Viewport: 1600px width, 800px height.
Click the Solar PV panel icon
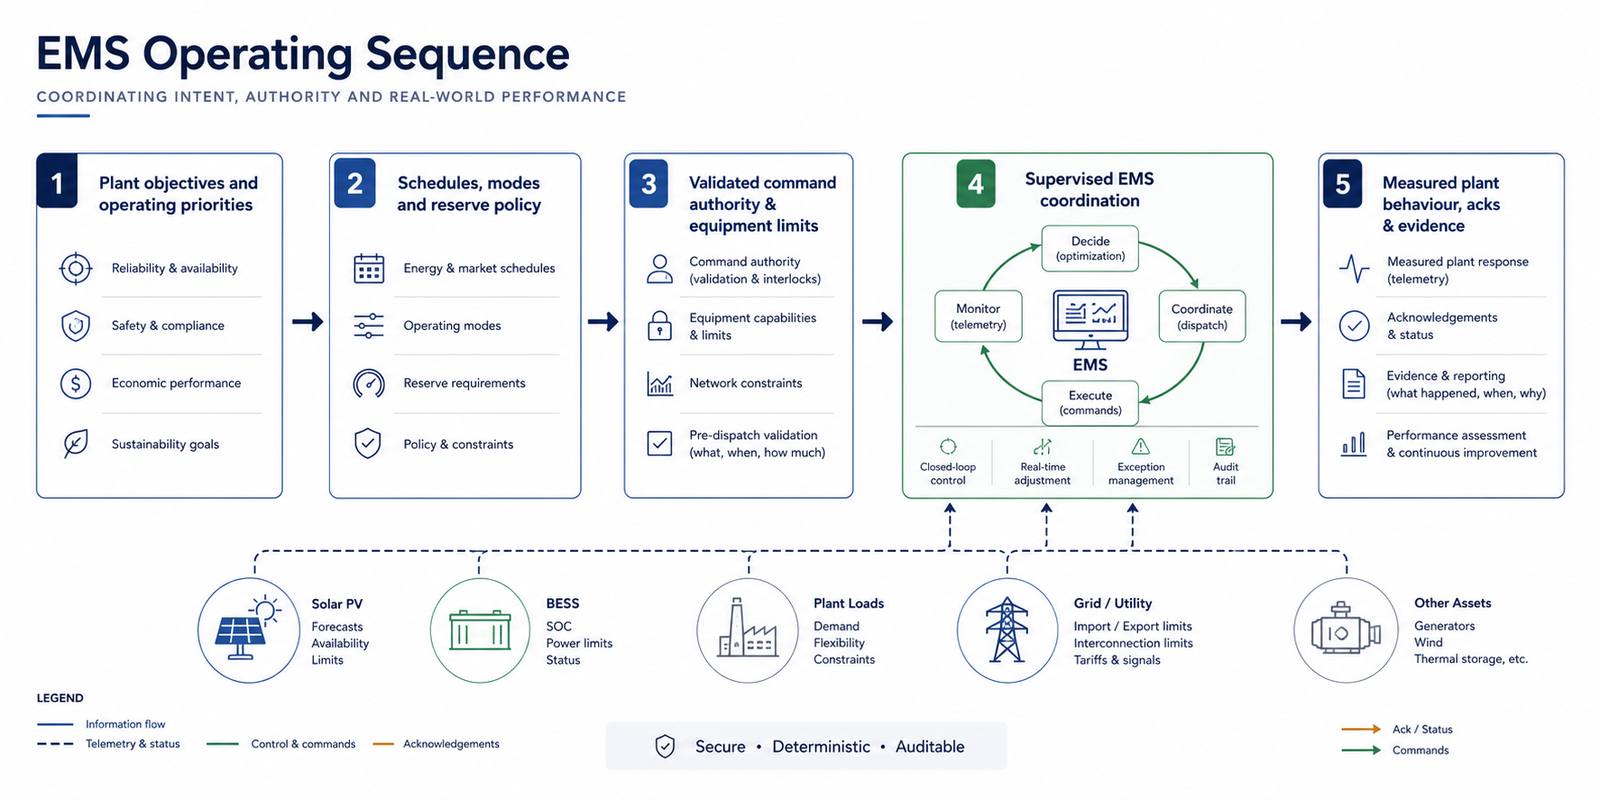tap(248, 630)
